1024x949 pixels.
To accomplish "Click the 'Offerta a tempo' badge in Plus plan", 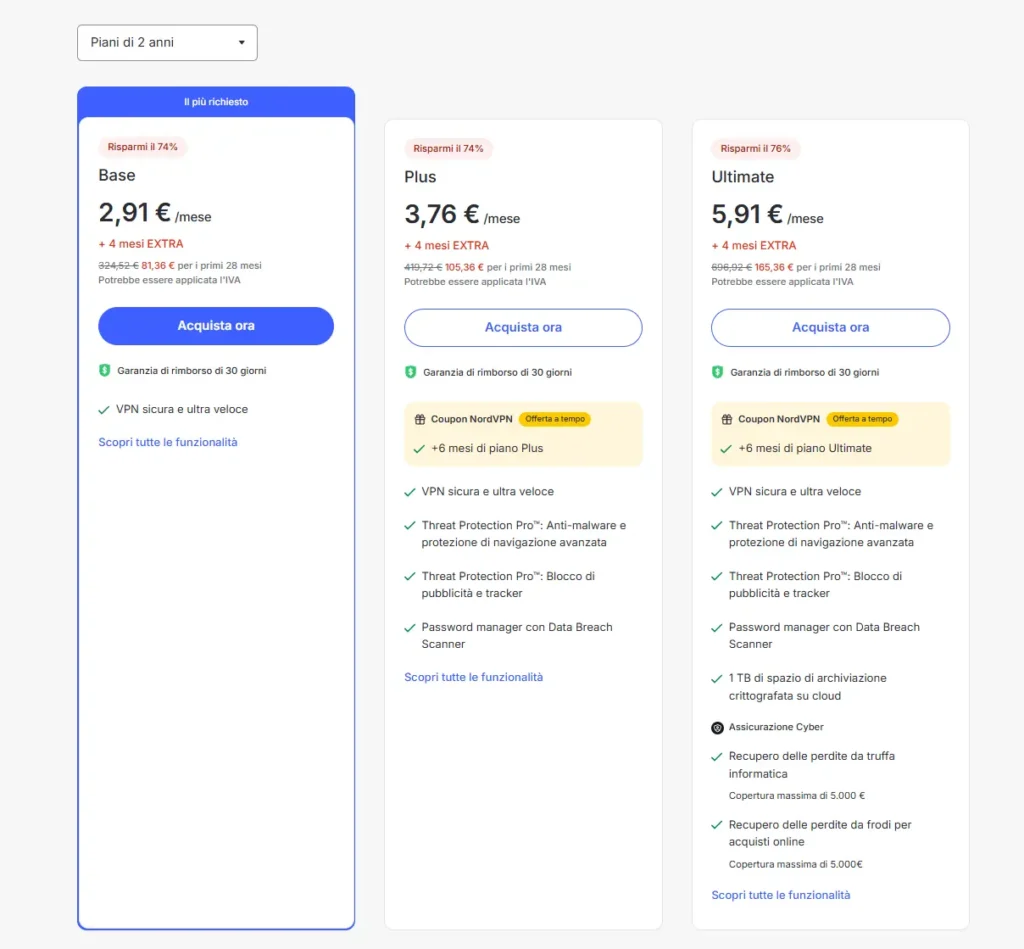I will coord(554,419).
